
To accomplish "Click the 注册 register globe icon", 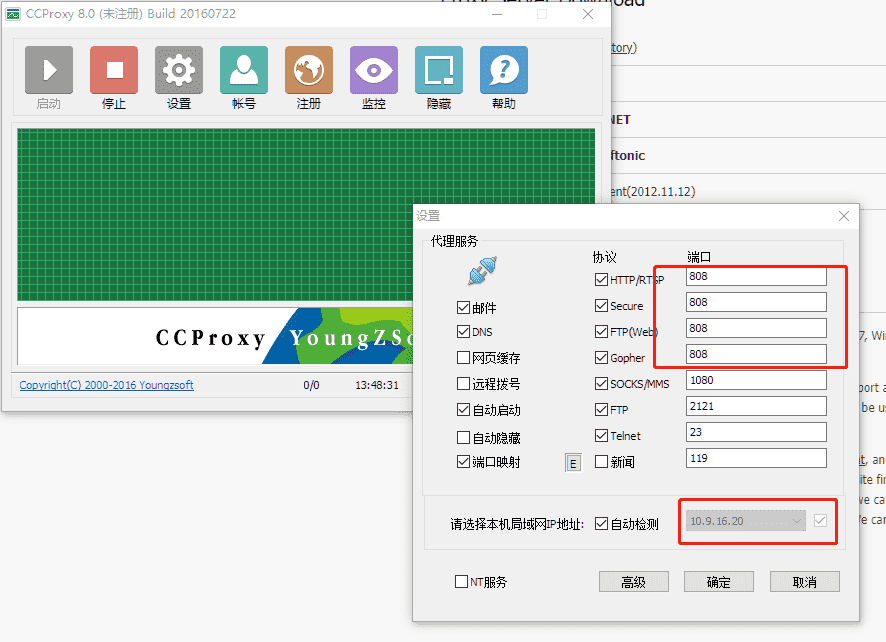I will click(309, 70).
